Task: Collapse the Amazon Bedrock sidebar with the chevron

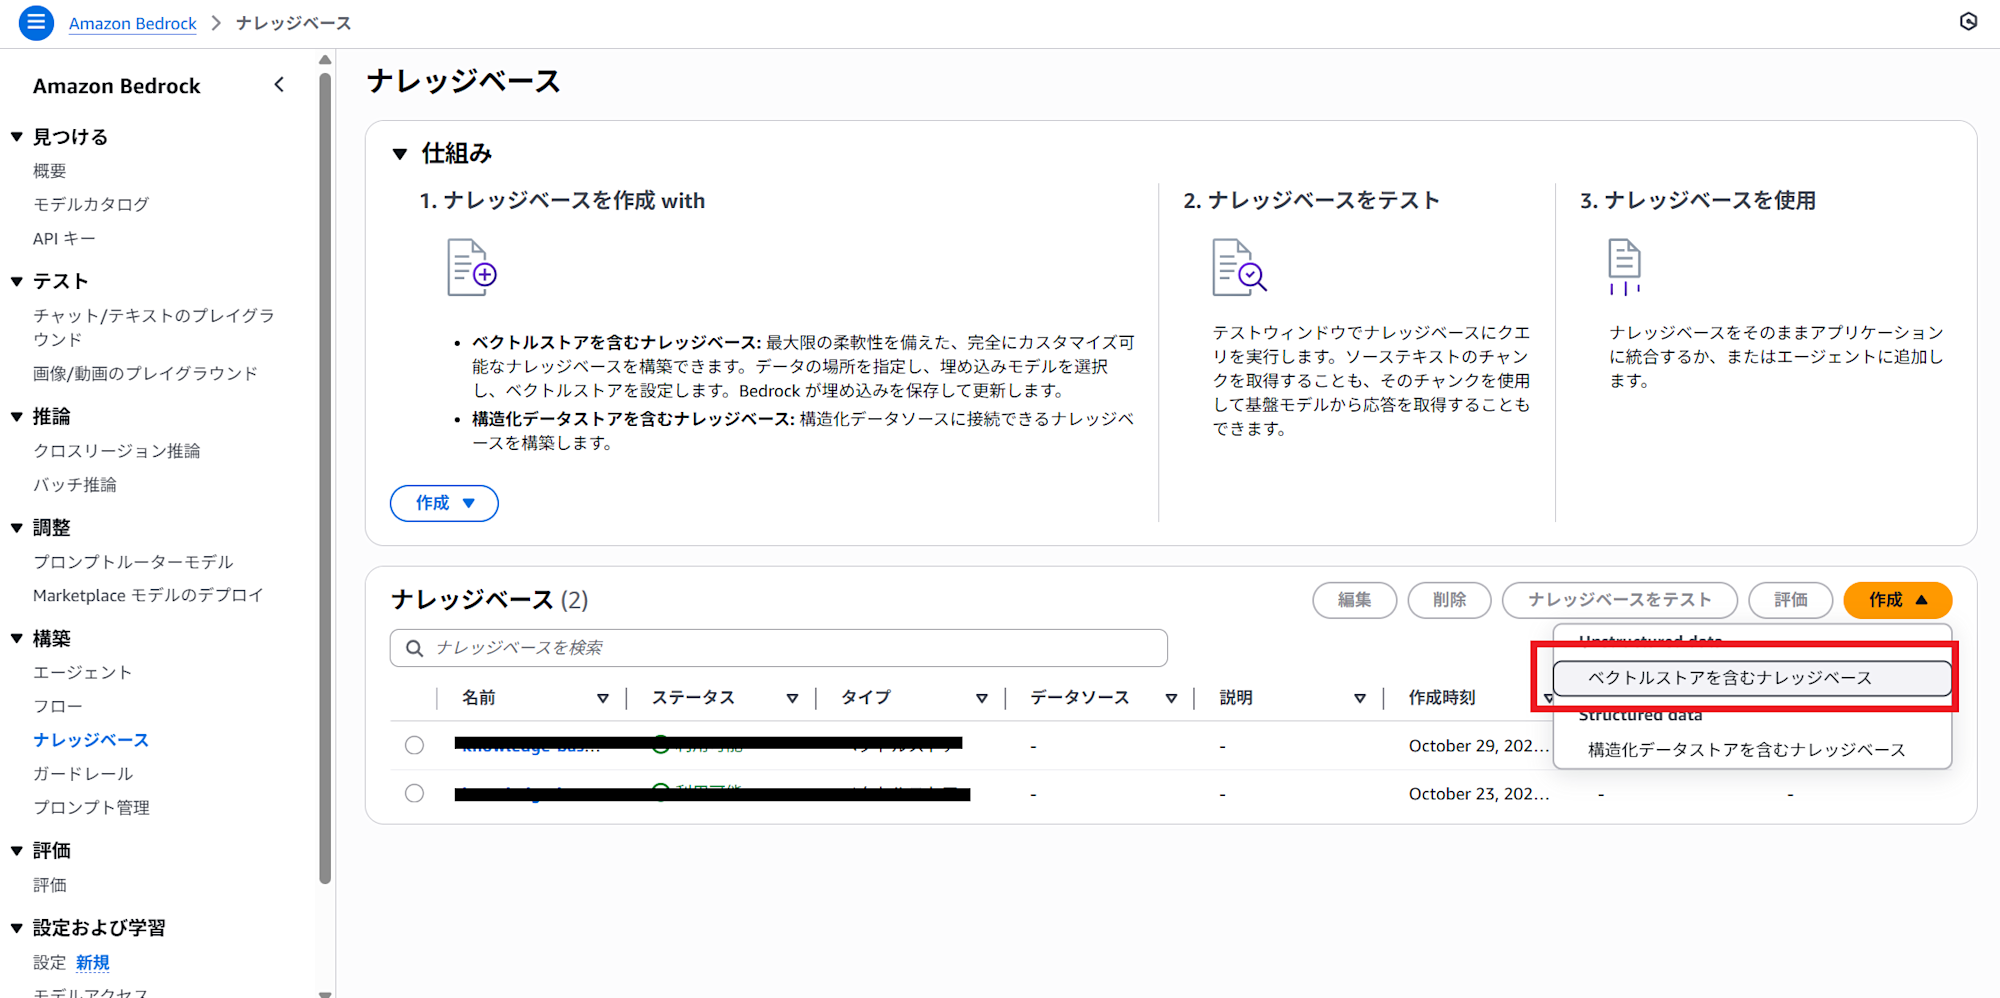Action: tap(279, 85)
